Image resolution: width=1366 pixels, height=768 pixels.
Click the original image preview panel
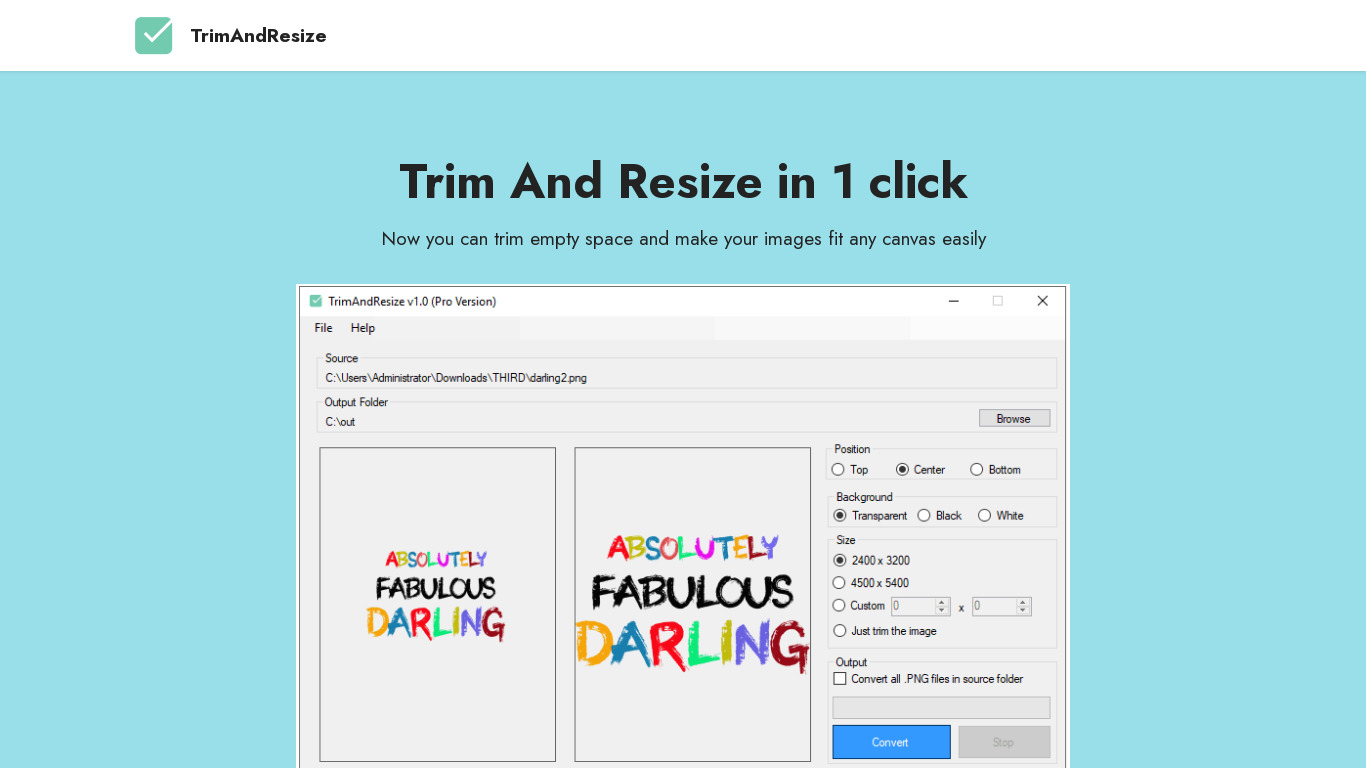point(438,604)
